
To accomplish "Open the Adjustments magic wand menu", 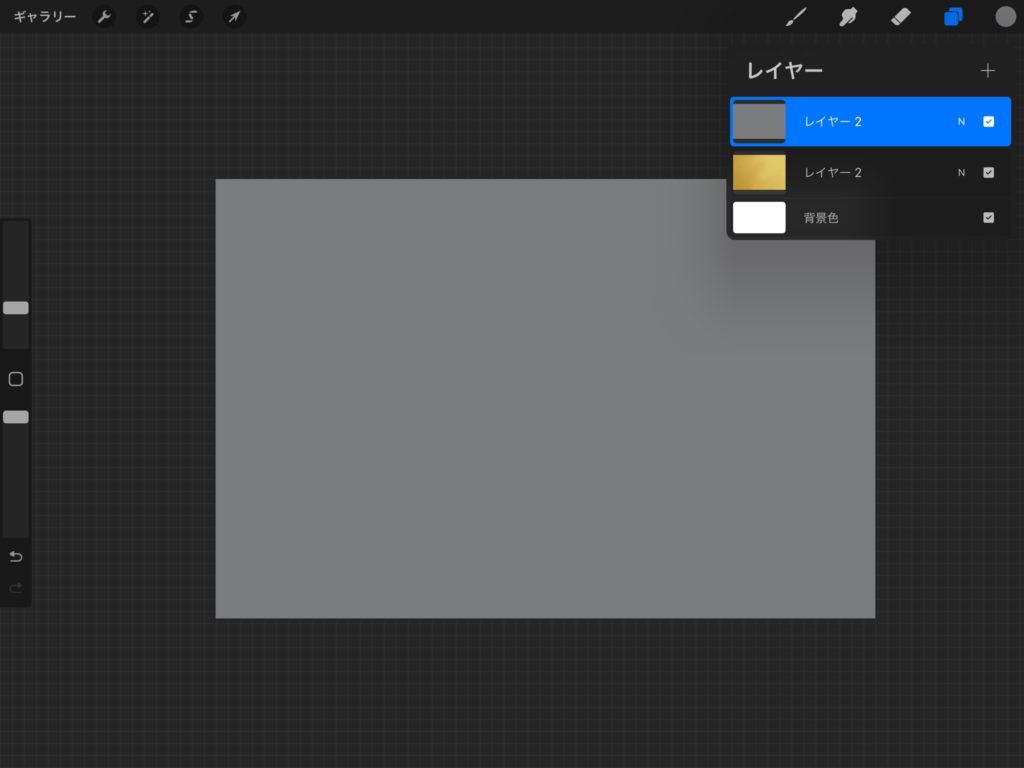I will tap(147, 17).
